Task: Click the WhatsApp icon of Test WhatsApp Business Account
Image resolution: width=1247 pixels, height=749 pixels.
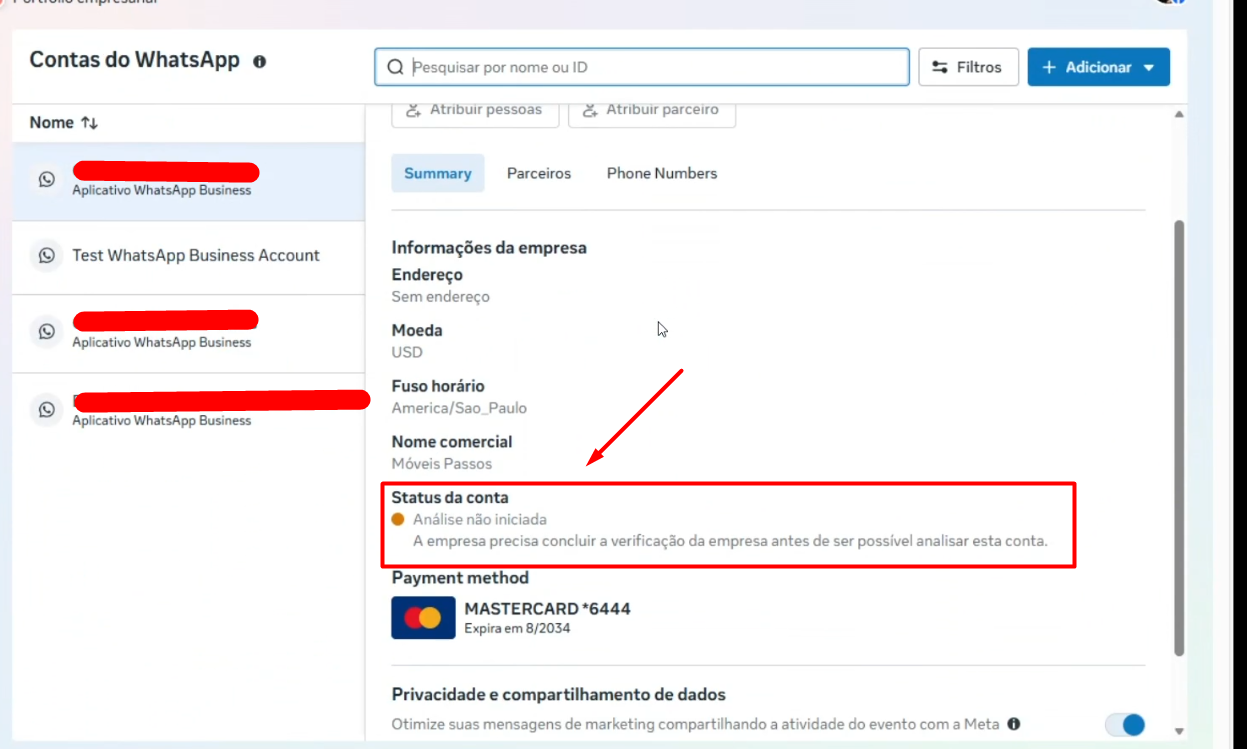Action: [47, 256]
